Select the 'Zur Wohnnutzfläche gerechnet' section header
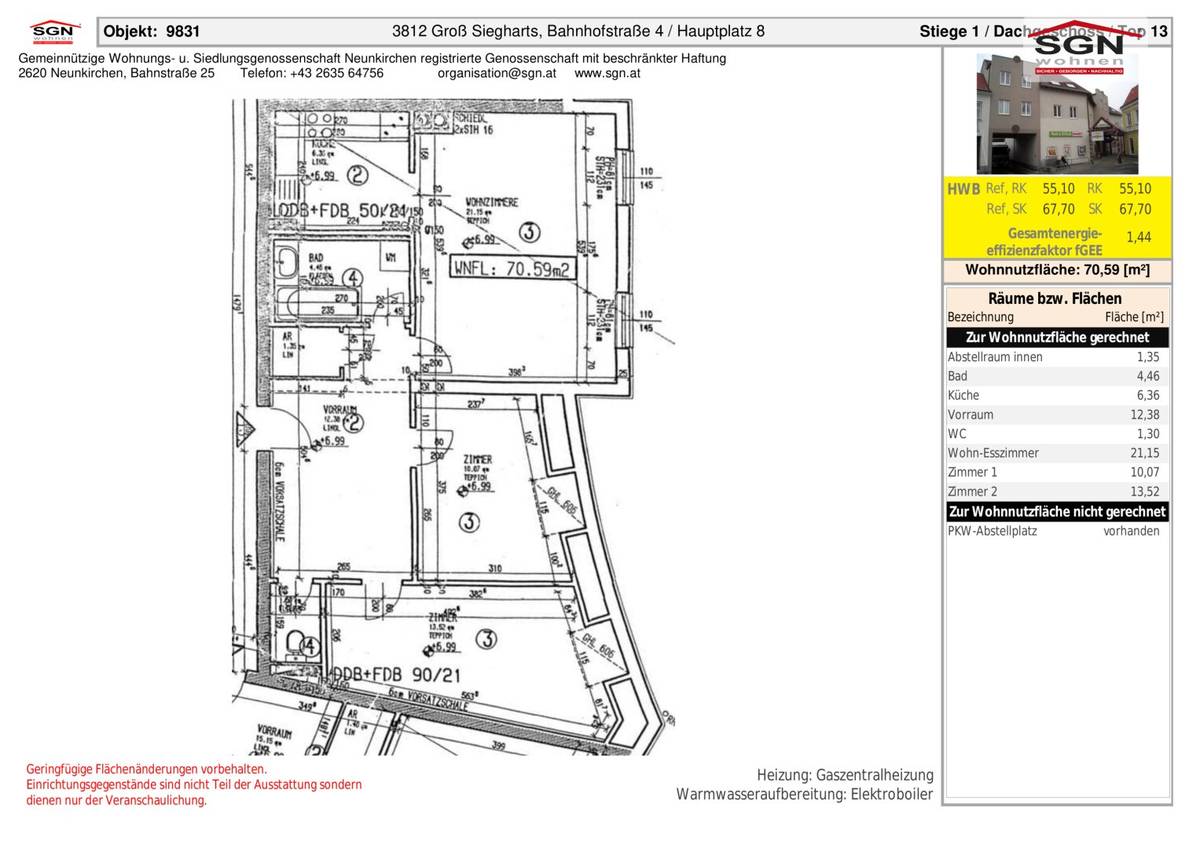This screenshot has width=1200, height=848. coord(1056,337)
